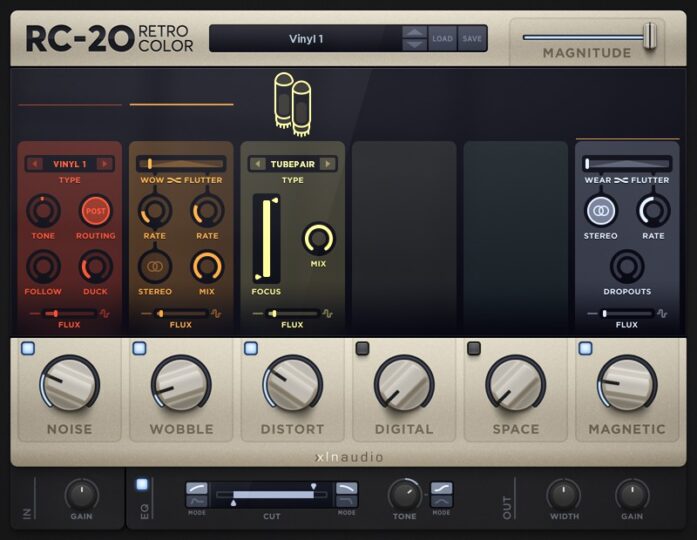Step to the next preset with down arrow
697x540 pixels.
point(415,44)
